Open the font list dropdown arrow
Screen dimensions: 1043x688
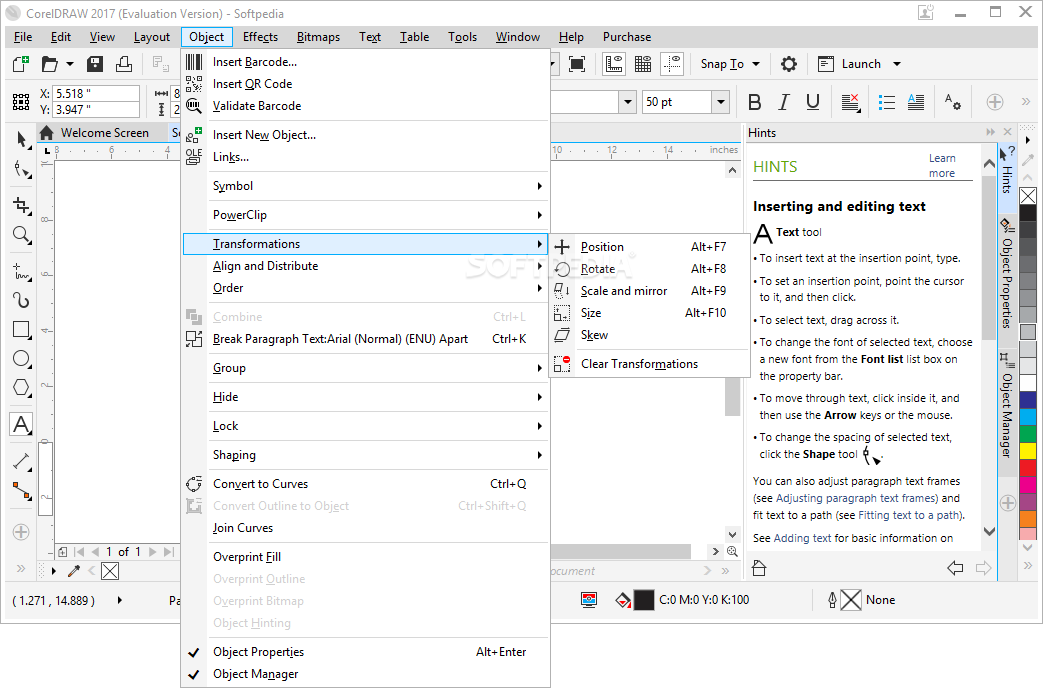pos(627,102)
